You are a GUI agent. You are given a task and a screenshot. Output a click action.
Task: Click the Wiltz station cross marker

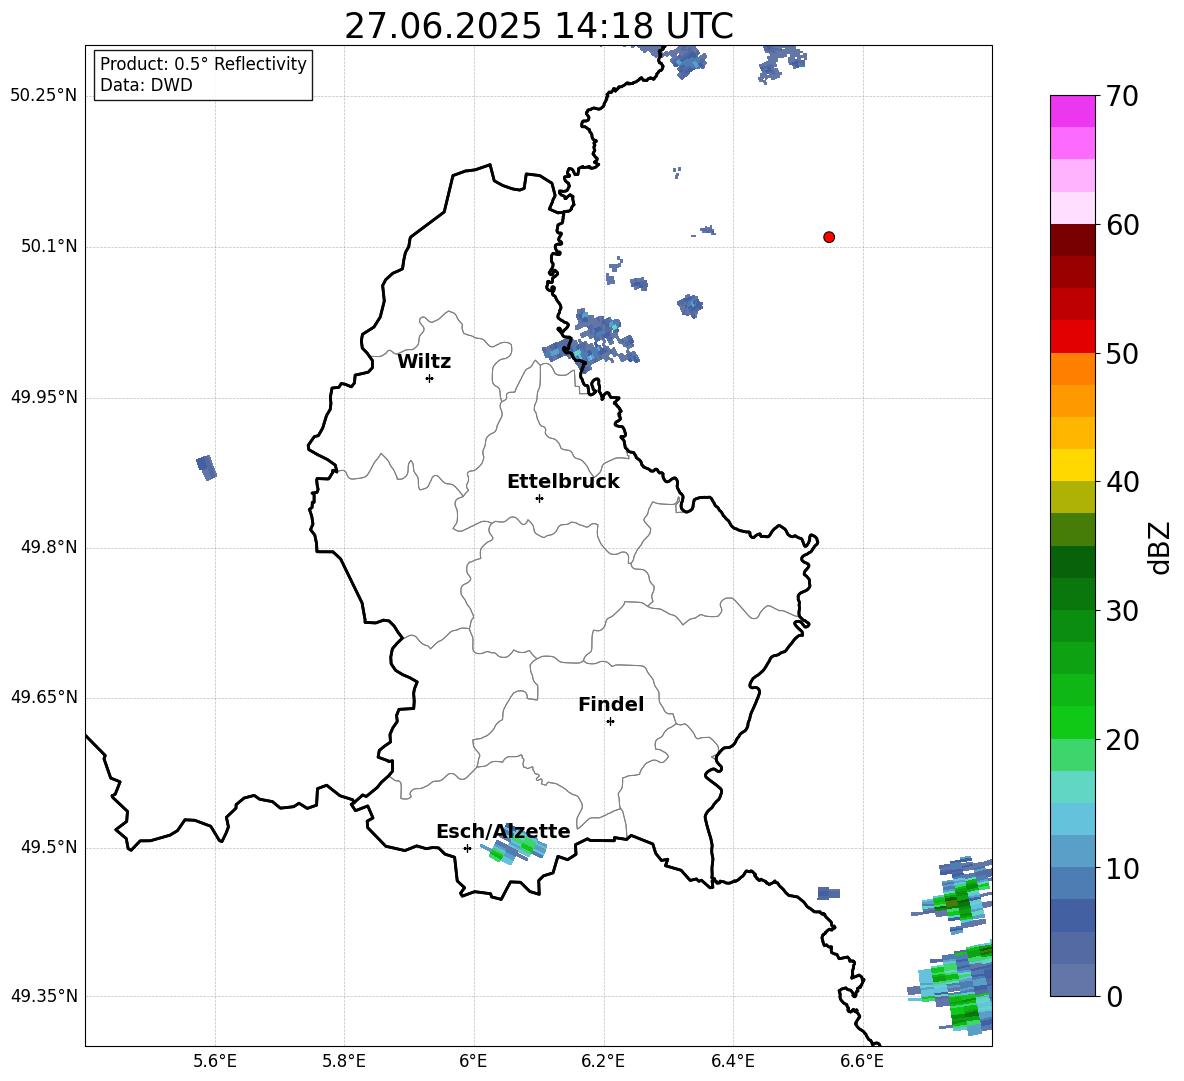point(429,378)
